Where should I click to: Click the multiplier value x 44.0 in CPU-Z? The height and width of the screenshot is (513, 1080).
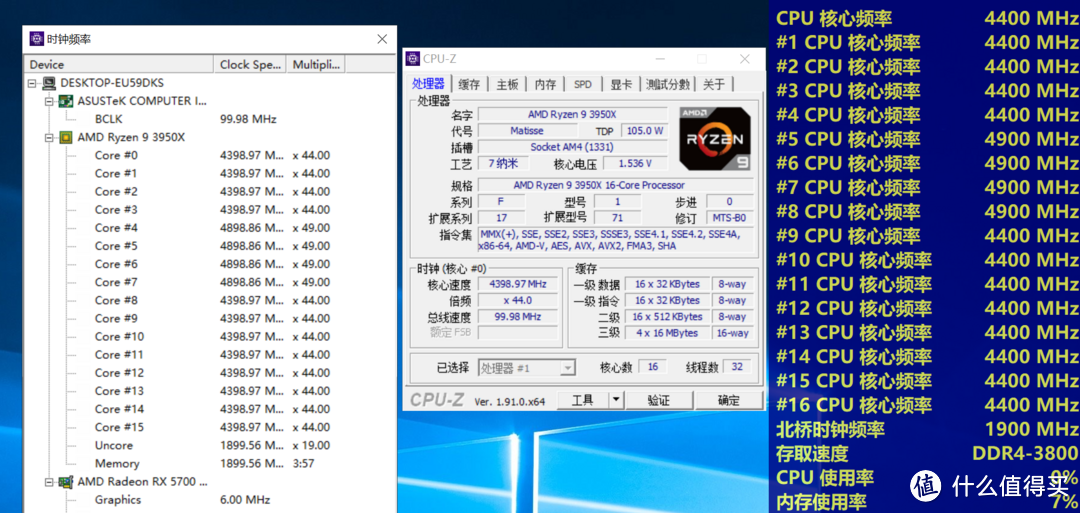tap(517, 301)
